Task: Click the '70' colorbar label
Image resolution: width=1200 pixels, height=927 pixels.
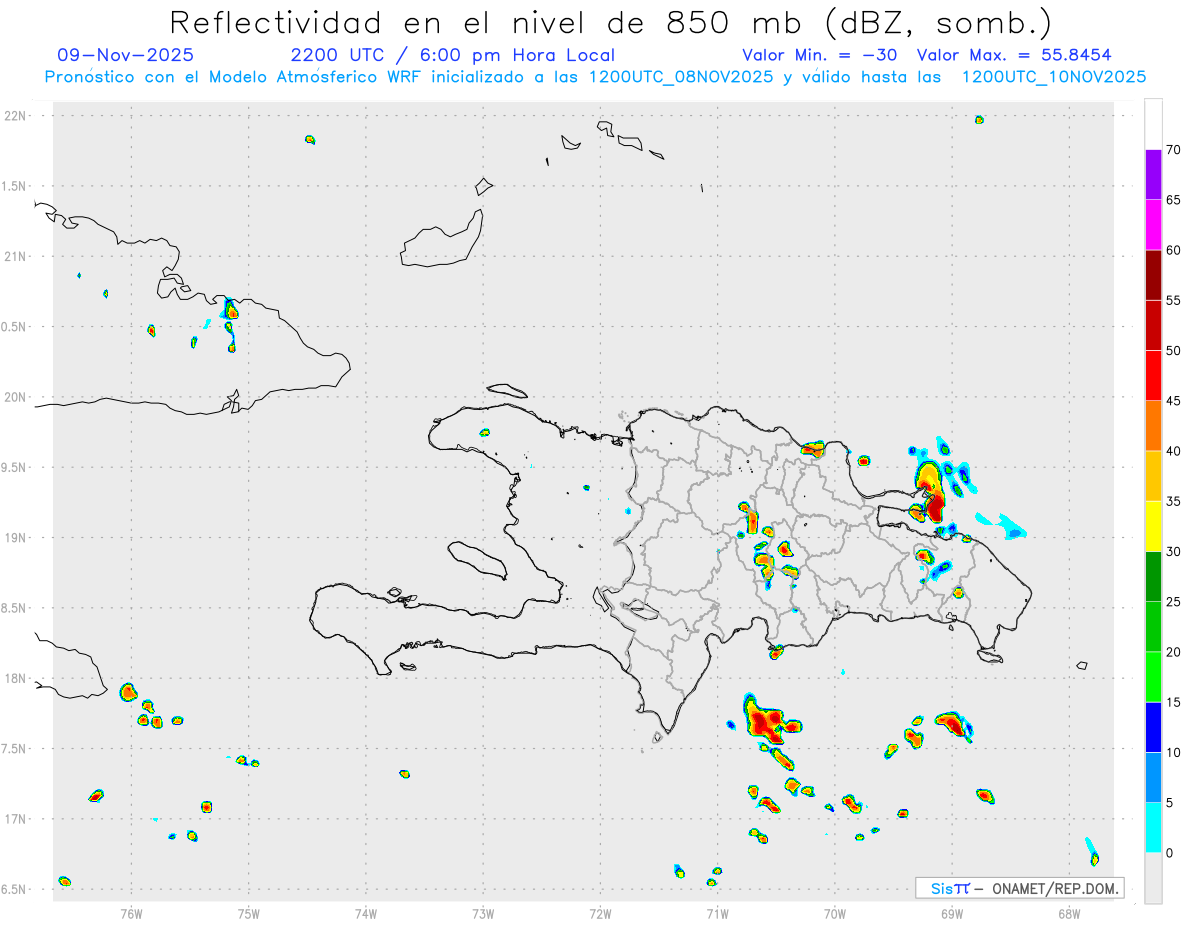Action: click(x=1174, y=150)
